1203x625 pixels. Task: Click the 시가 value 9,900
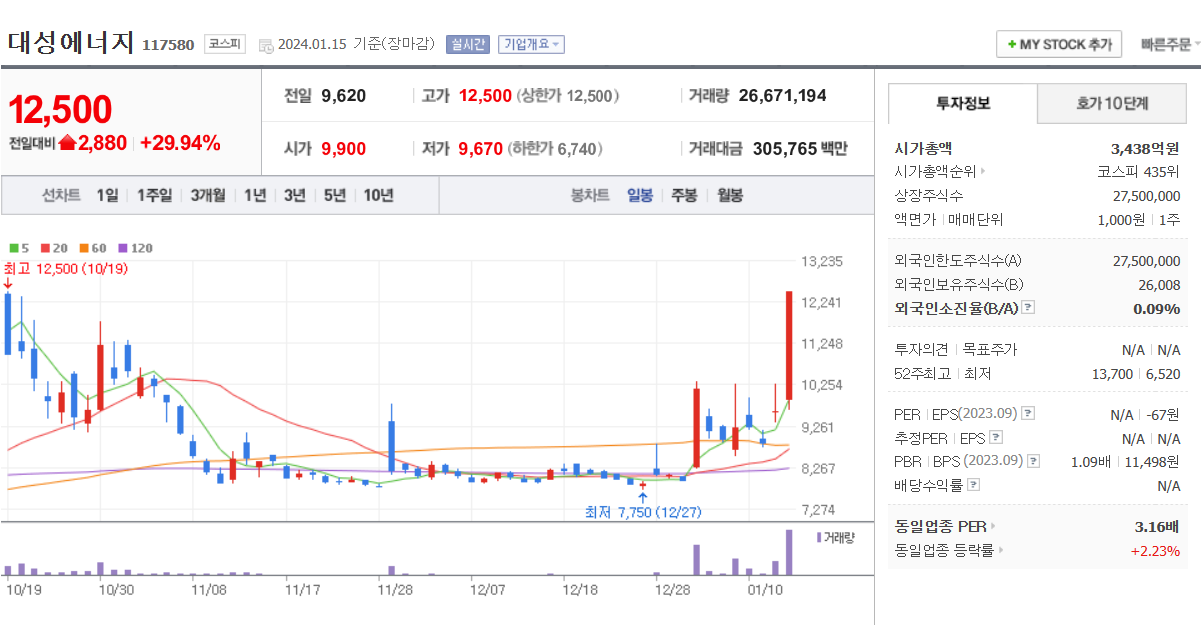[x=344, y=149]
